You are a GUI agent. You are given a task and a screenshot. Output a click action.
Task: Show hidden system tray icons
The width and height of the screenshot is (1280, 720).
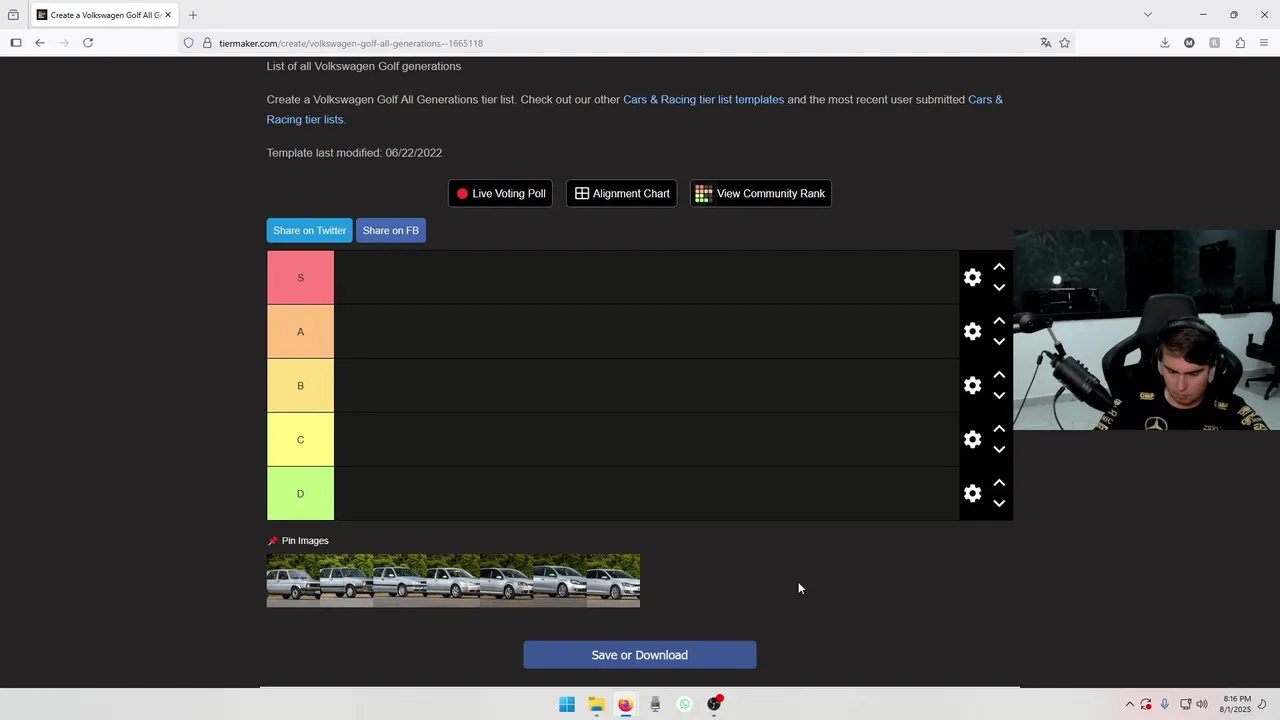click(x=1130, y=704)
